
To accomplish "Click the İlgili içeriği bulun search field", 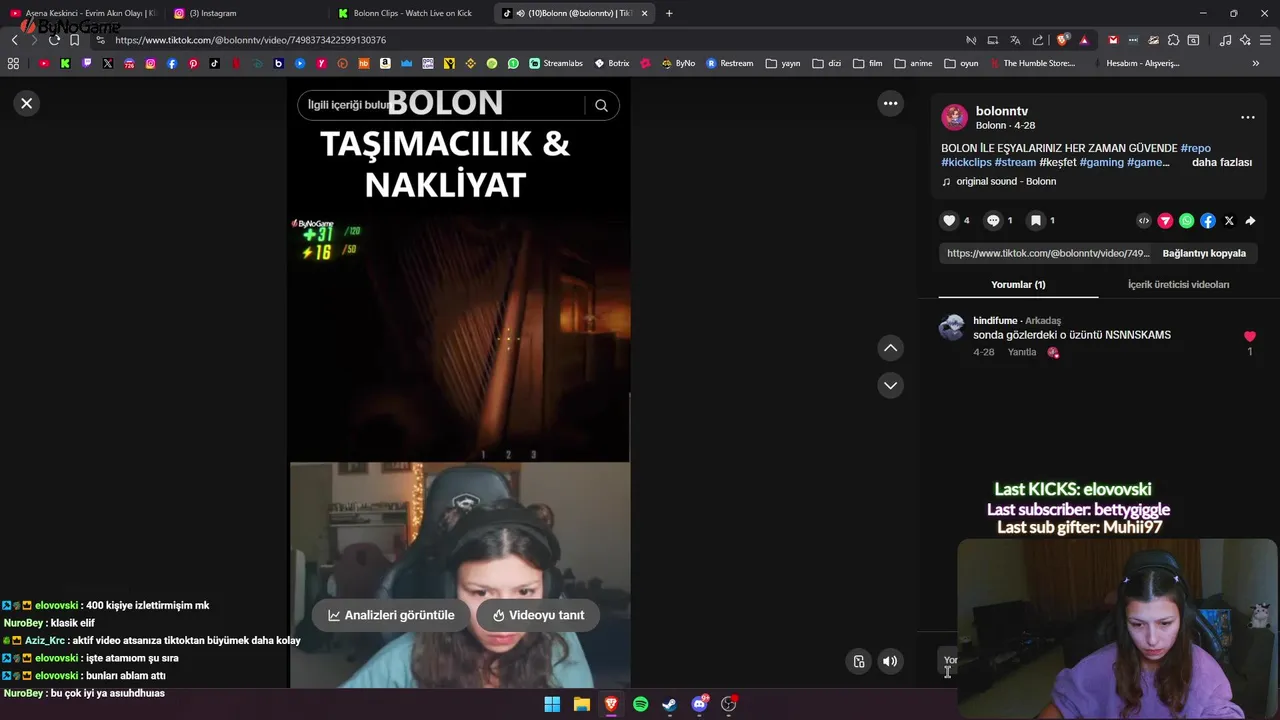I will tap(440, 105).
